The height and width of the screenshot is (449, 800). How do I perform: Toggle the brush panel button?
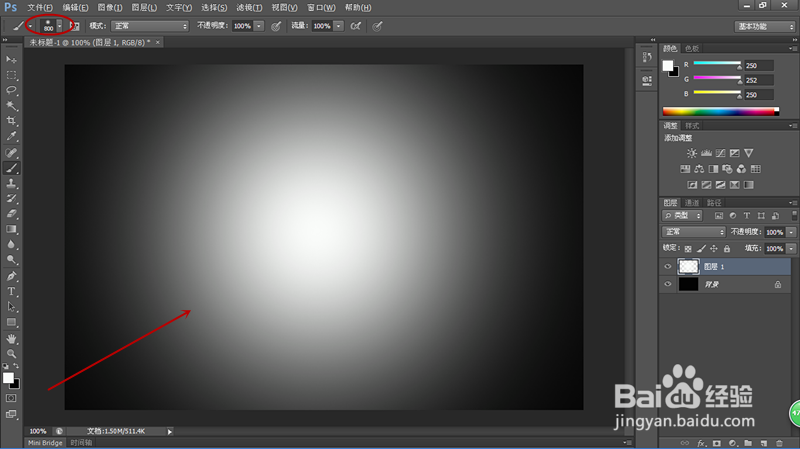point(74,26)
